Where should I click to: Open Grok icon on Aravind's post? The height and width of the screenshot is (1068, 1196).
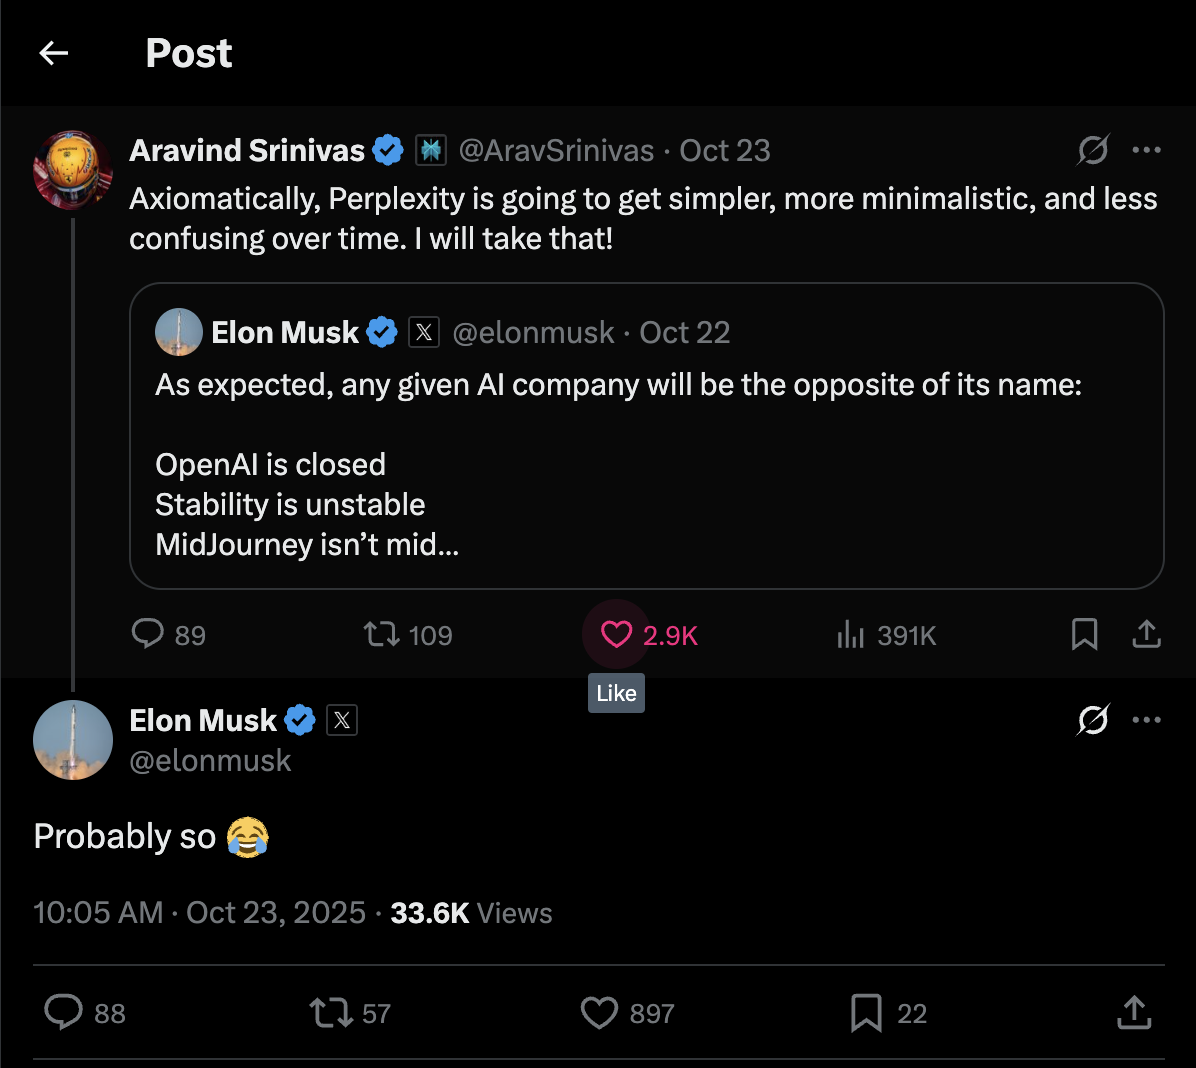coord(1092,150)
